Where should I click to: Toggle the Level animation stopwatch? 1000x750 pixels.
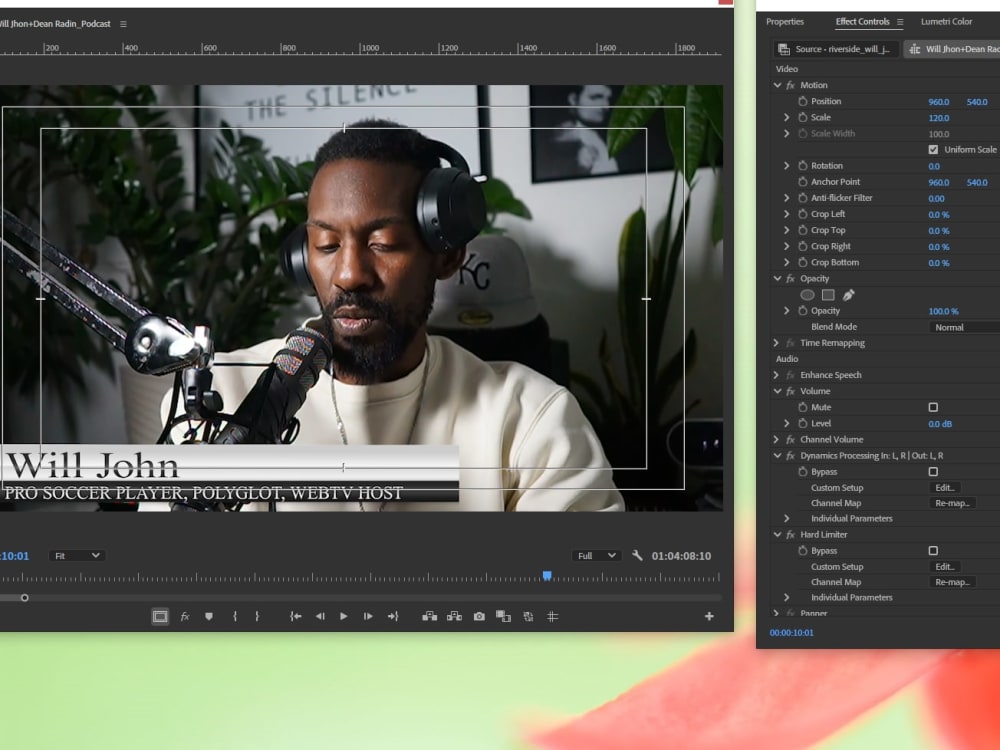coord(803,423)
